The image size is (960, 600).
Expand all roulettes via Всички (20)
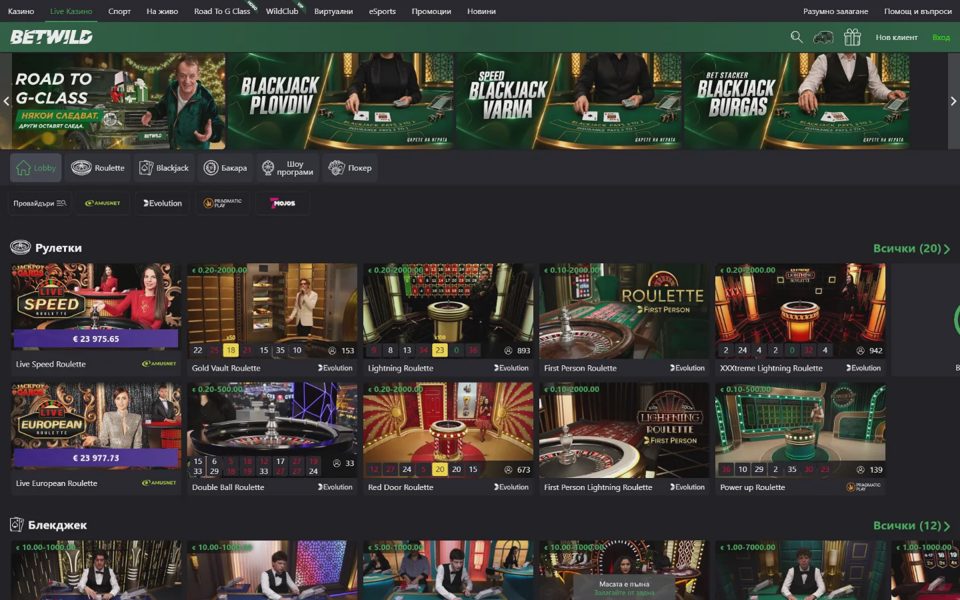tap(912, 249)
